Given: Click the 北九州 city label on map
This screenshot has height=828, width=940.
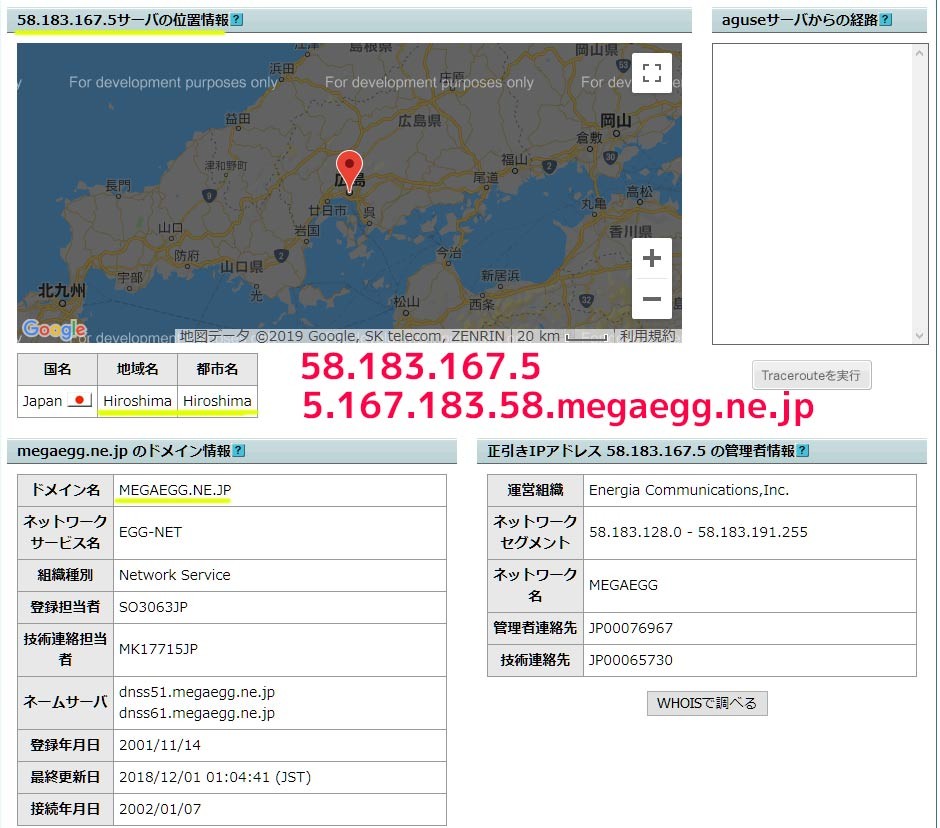Looking at the screenshot, I should point(62,291).
